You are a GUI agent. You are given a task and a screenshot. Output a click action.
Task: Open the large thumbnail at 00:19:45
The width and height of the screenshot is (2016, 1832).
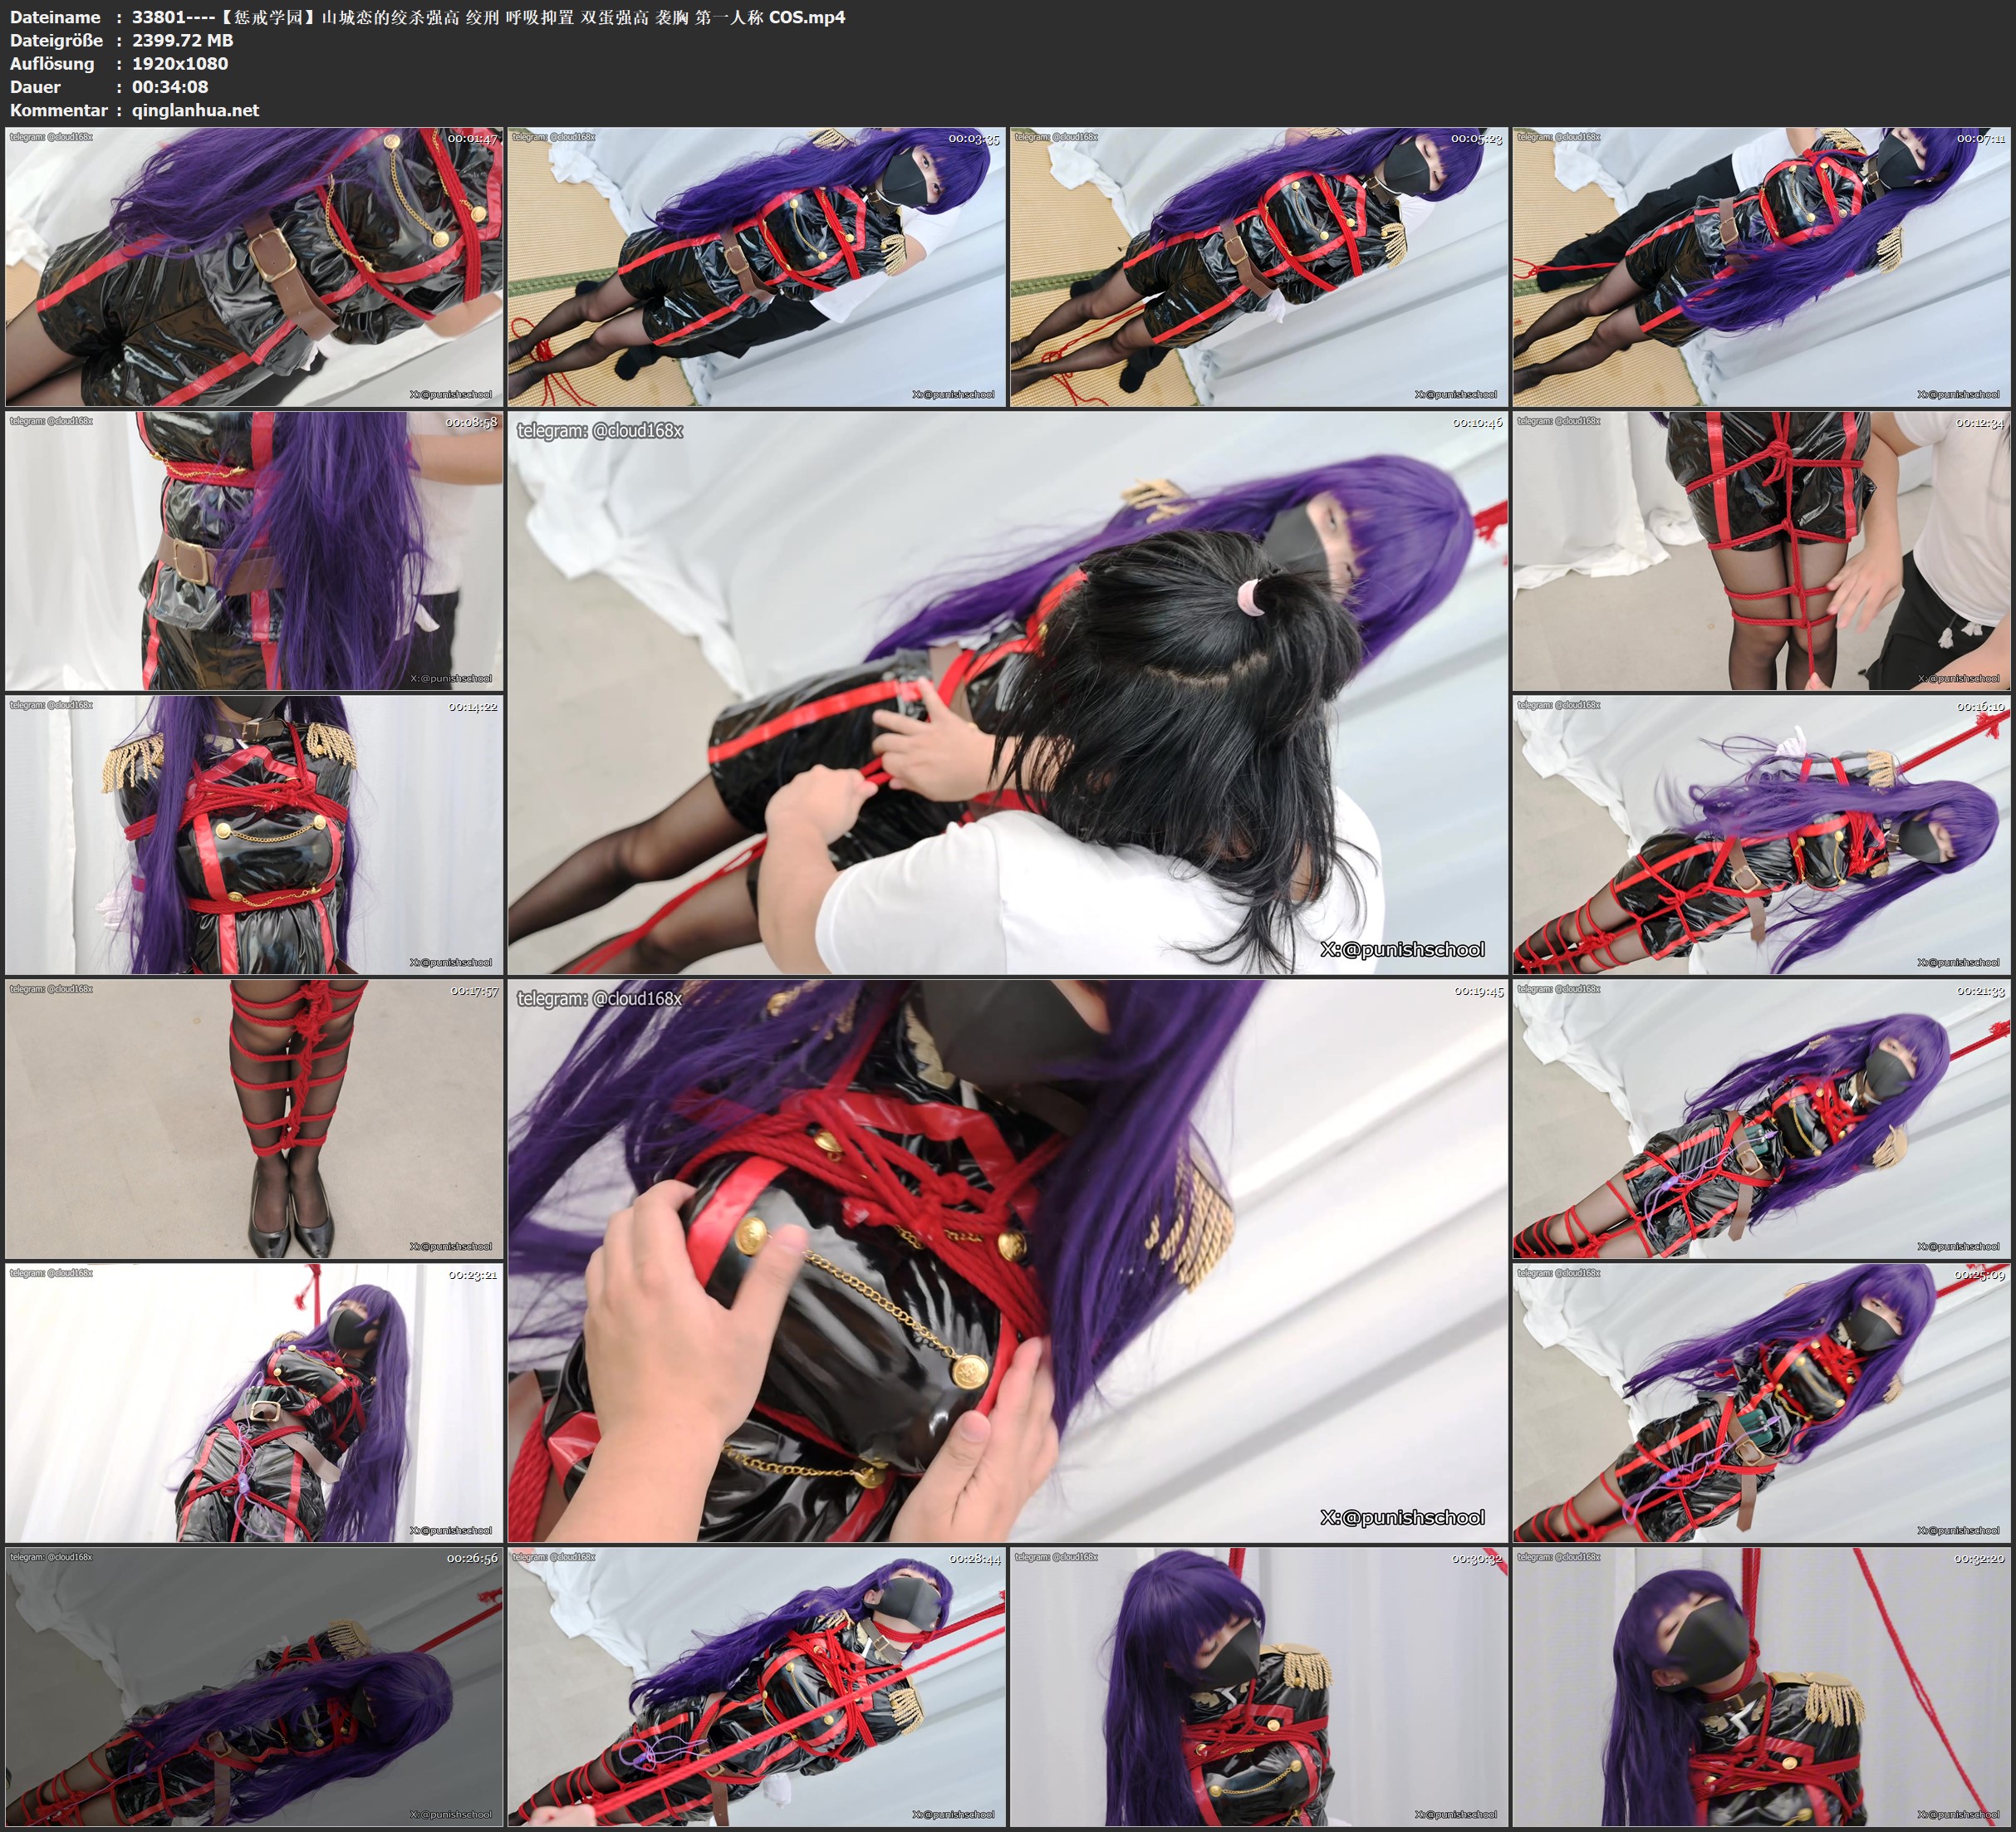pyautogui.click(x=1007, y=1260)
